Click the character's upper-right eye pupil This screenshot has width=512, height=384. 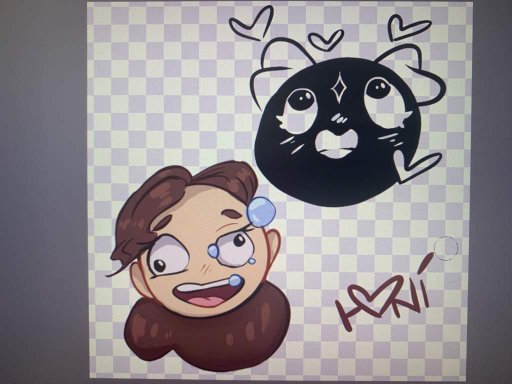tap(239, 240)
